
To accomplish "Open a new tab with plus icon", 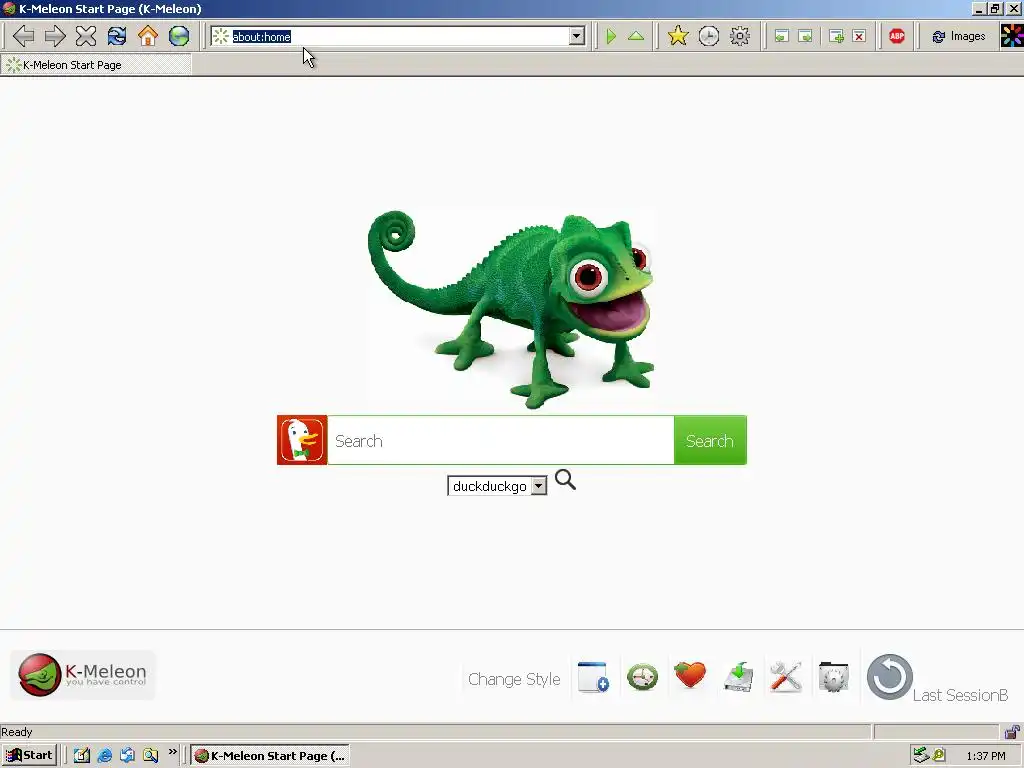I will (x=836, y=37).
